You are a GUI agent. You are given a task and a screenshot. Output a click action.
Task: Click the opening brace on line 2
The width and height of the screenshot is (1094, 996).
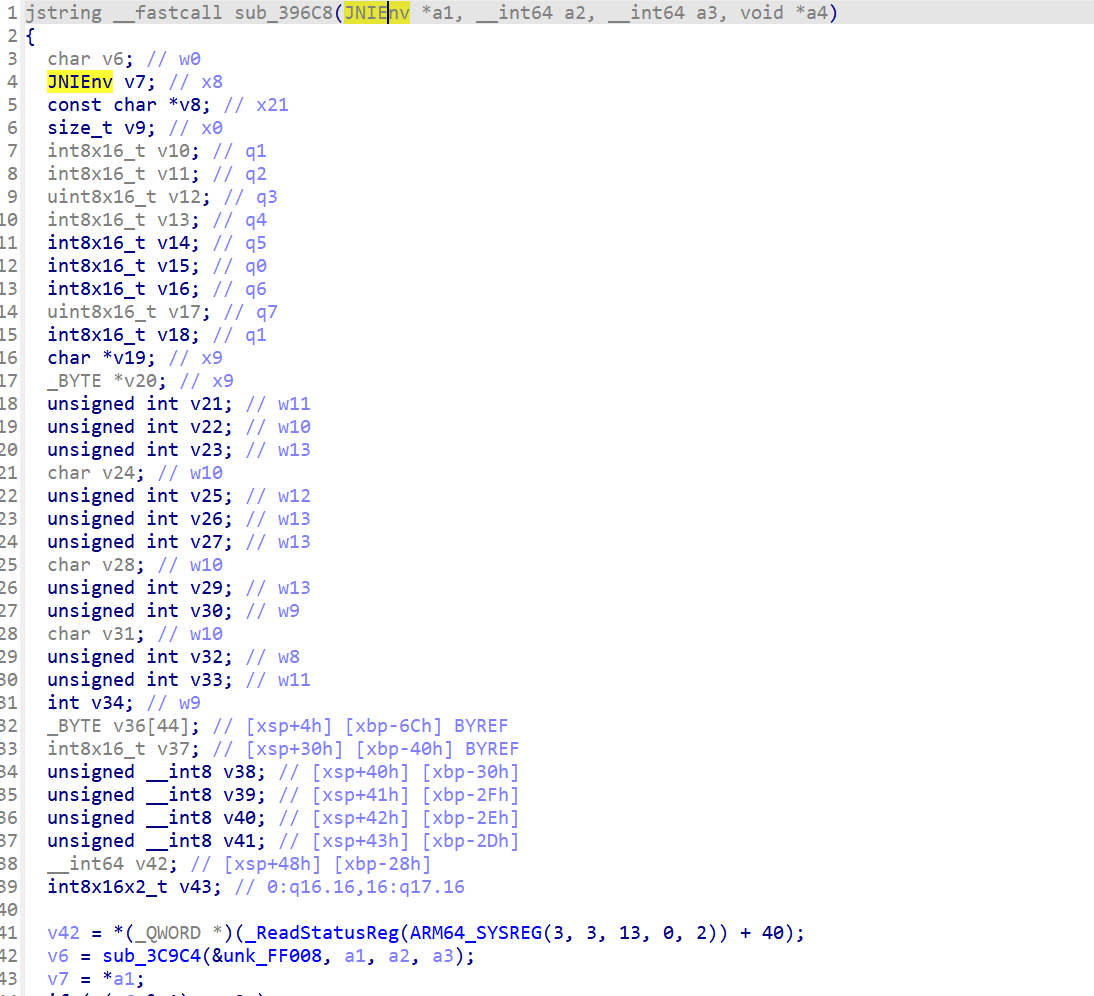(30, 36)
